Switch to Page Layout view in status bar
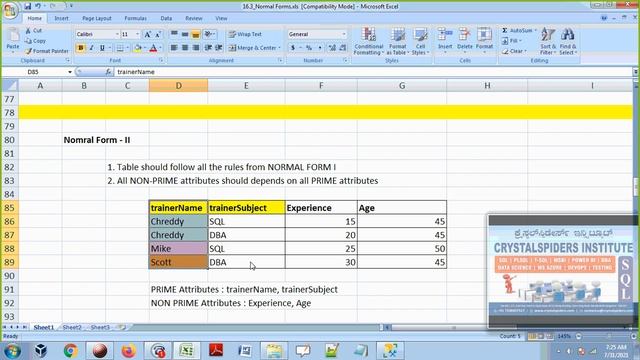 541,336
